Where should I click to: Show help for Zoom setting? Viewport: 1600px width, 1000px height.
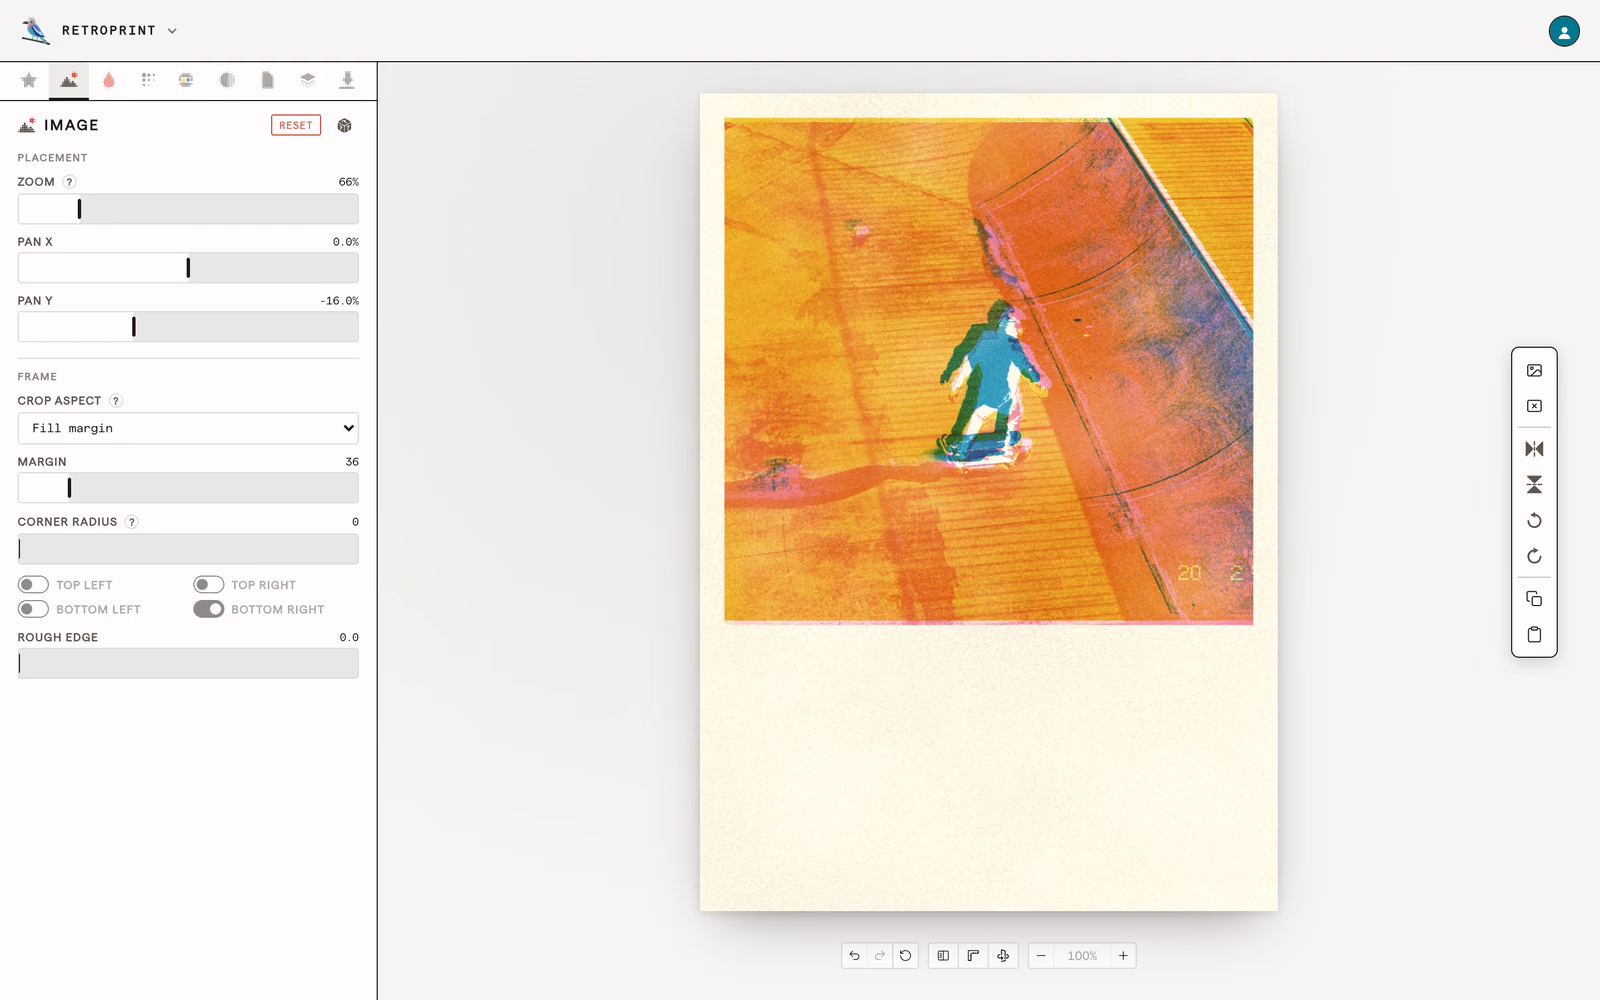69,182
